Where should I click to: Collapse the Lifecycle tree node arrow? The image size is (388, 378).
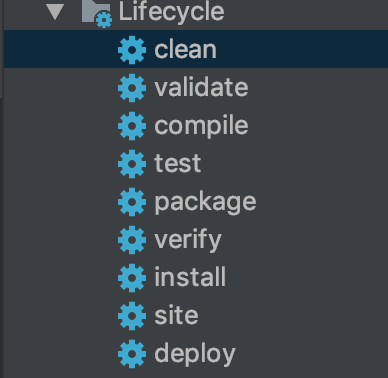[x=55, y=12]
